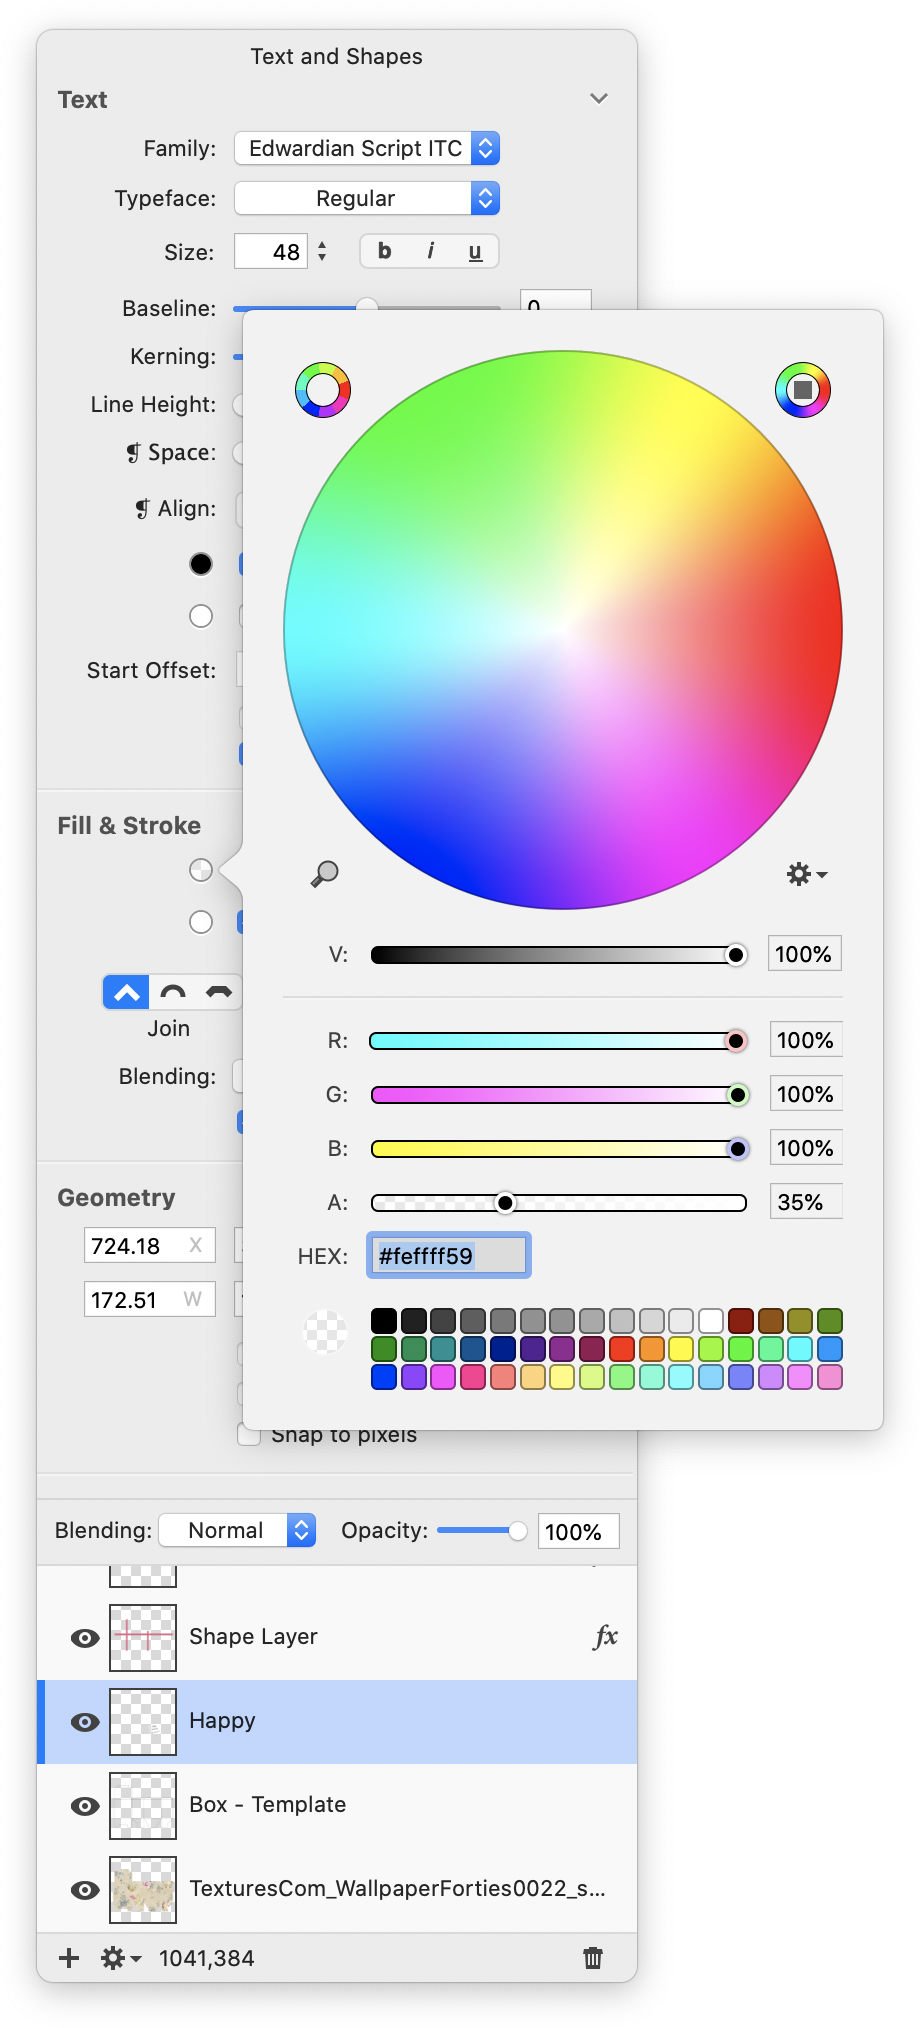920x2028 pixels.
Task: Change the layer Blending mode dropdown
Action: click(237, 1530)
